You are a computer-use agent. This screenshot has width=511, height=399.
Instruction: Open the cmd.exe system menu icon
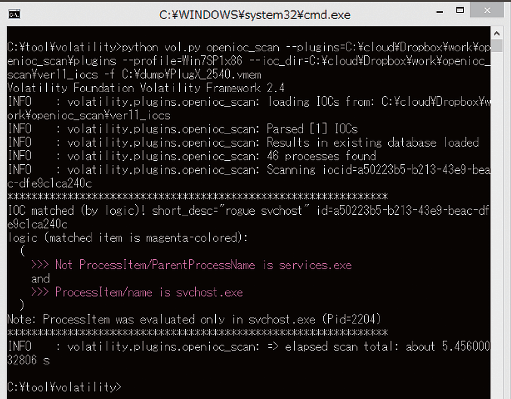click(x=14, y=14)
